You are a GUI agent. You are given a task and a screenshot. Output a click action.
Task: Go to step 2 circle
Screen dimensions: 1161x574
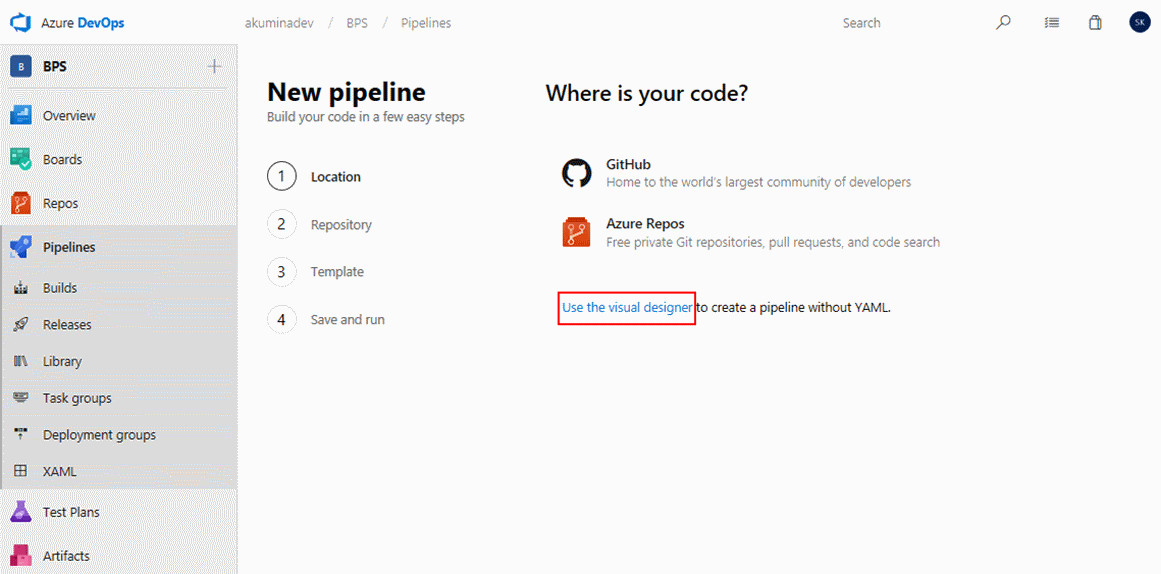coord(281,224)
